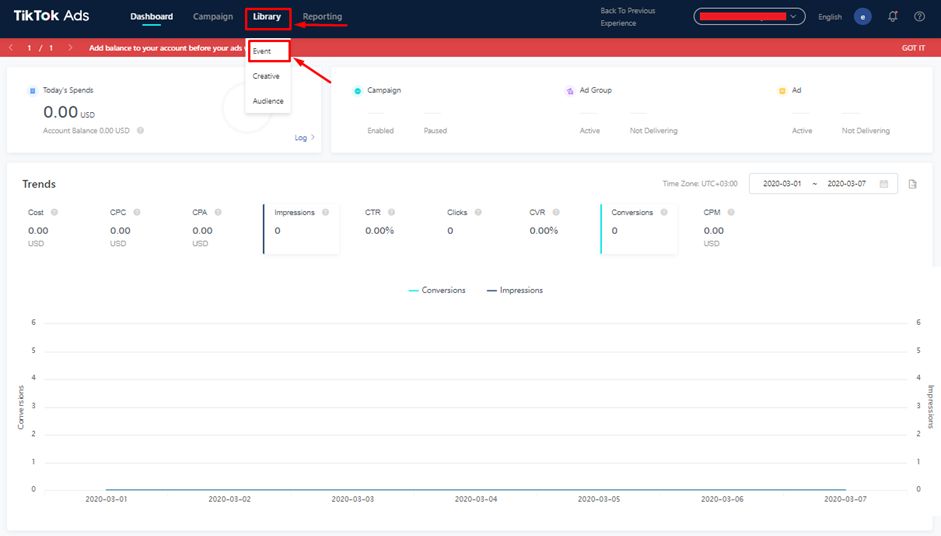This screenshot has width=941, height=536.
Task: Click the user avatar icon
Action: [863, 17]
